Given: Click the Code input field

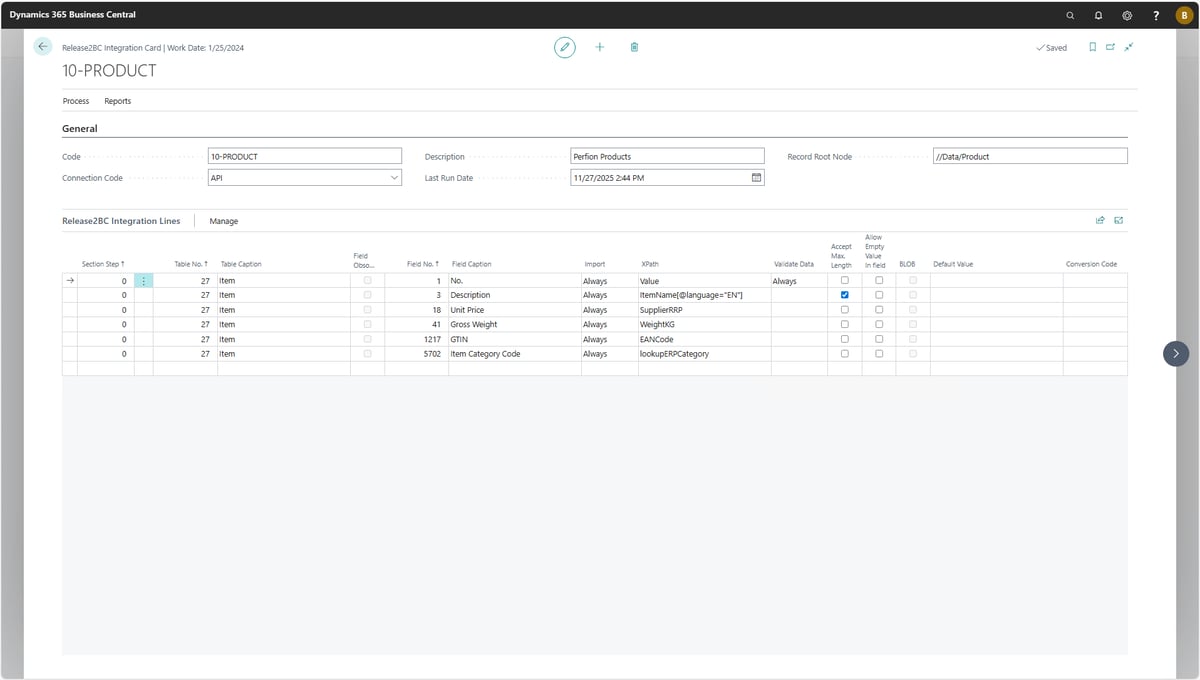Looking at the screenshot, I should pyautogui.click(x=304, y=156).
